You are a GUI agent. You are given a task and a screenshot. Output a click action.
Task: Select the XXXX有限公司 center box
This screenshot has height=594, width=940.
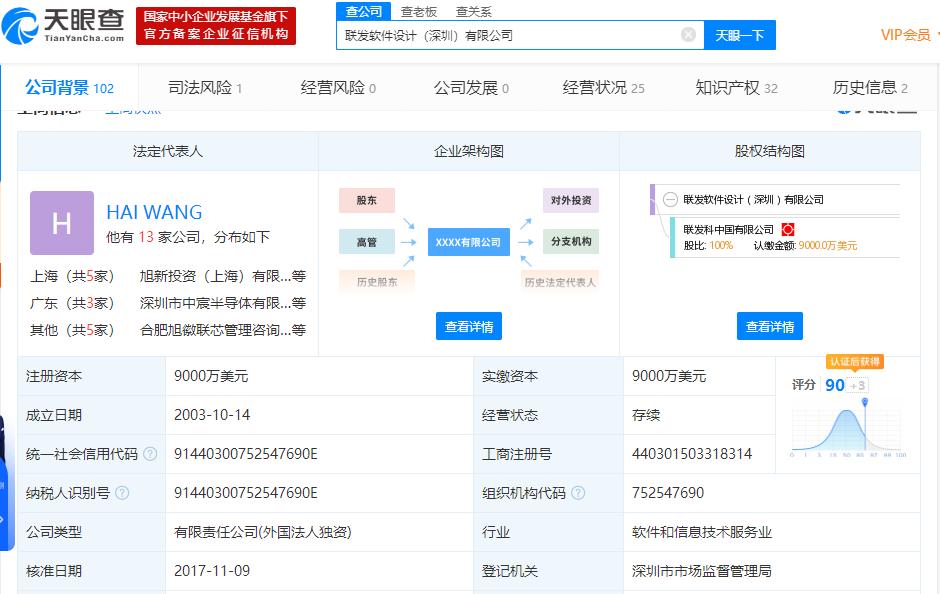click(469, 242)
